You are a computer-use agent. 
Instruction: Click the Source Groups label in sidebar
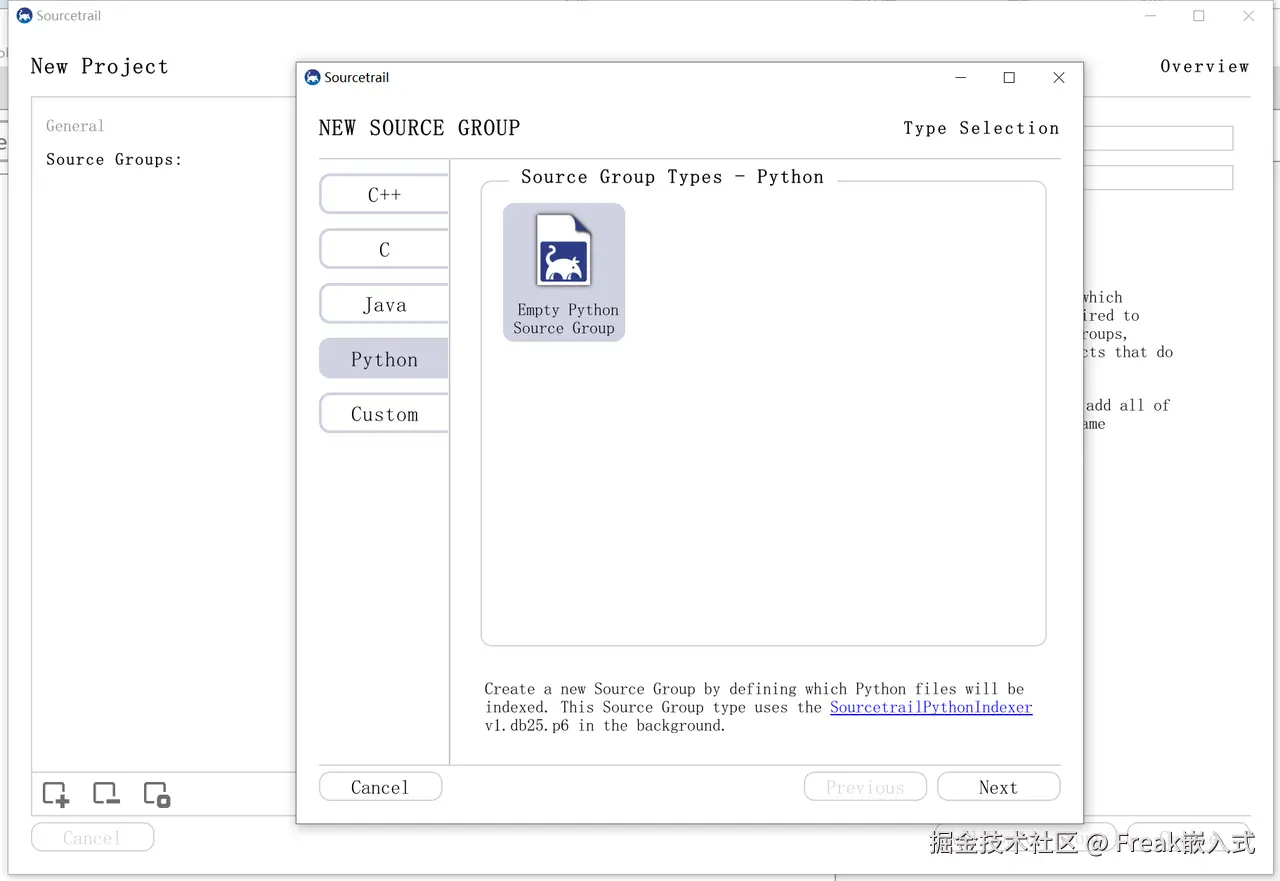(114, 159)
